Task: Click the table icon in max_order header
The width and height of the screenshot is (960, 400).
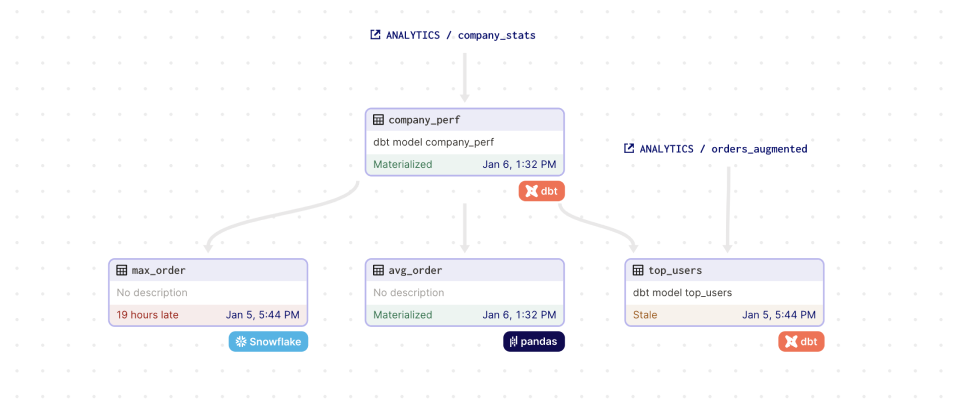Action: (122, 270)
